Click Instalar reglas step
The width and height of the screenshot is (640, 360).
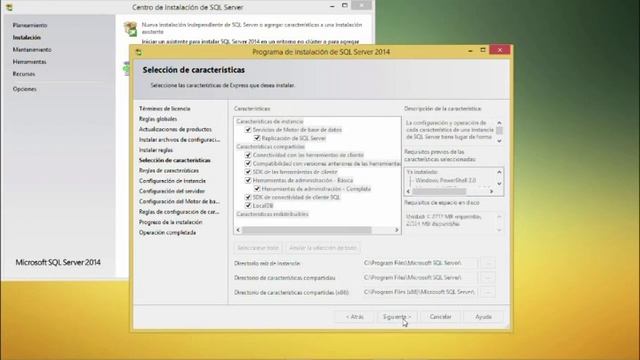156,150
